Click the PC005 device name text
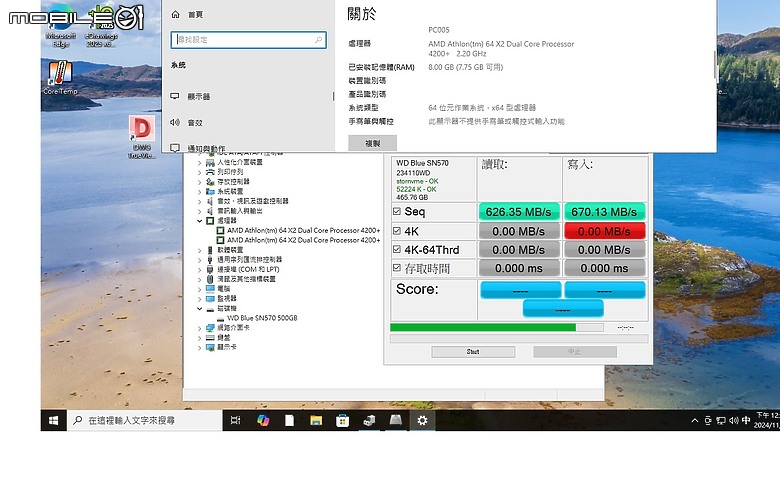This screenshot has width=780, height=487. [439, 30]
